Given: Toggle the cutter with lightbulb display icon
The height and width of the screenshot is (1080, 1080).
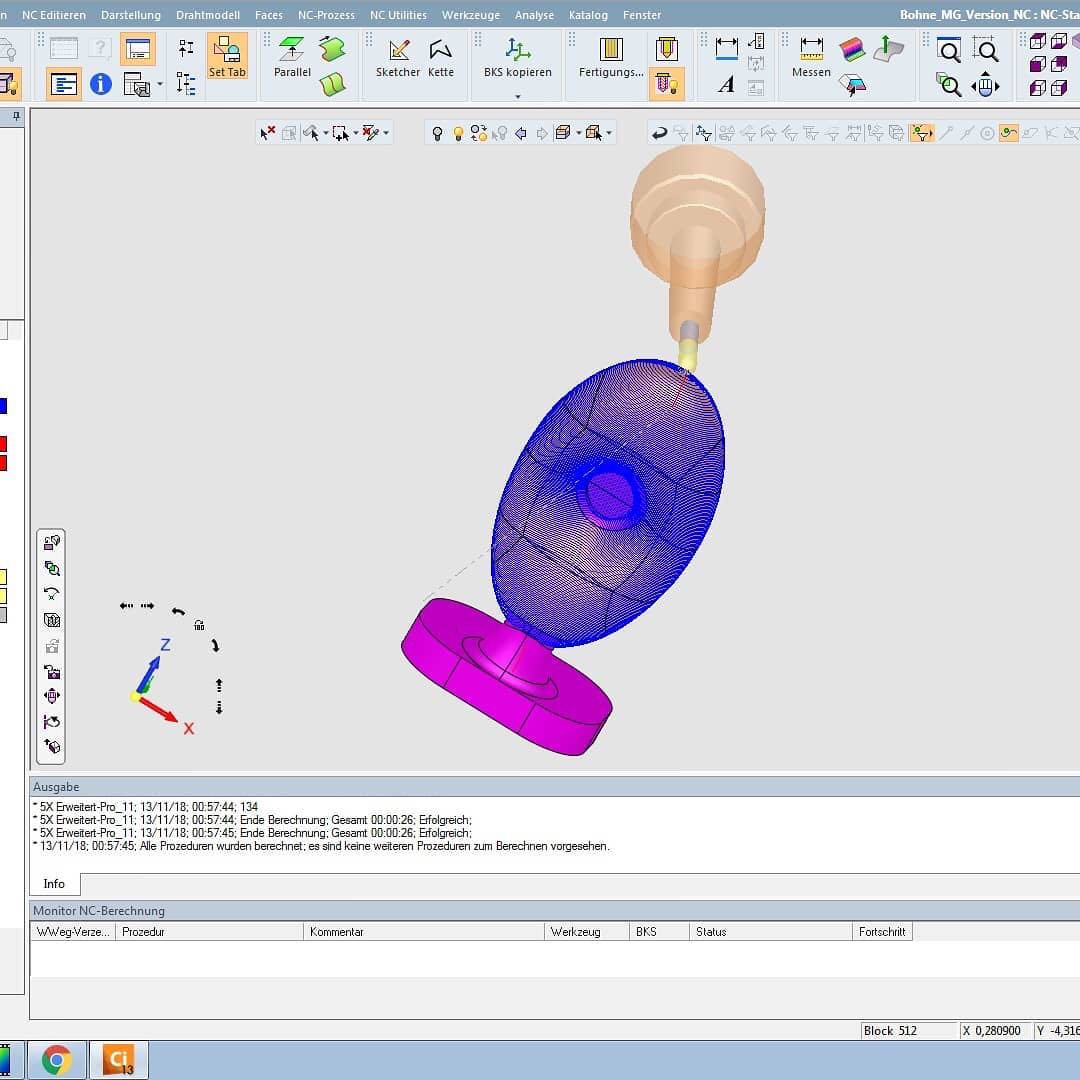Looking at the screenshot, I should coord(666,84).
